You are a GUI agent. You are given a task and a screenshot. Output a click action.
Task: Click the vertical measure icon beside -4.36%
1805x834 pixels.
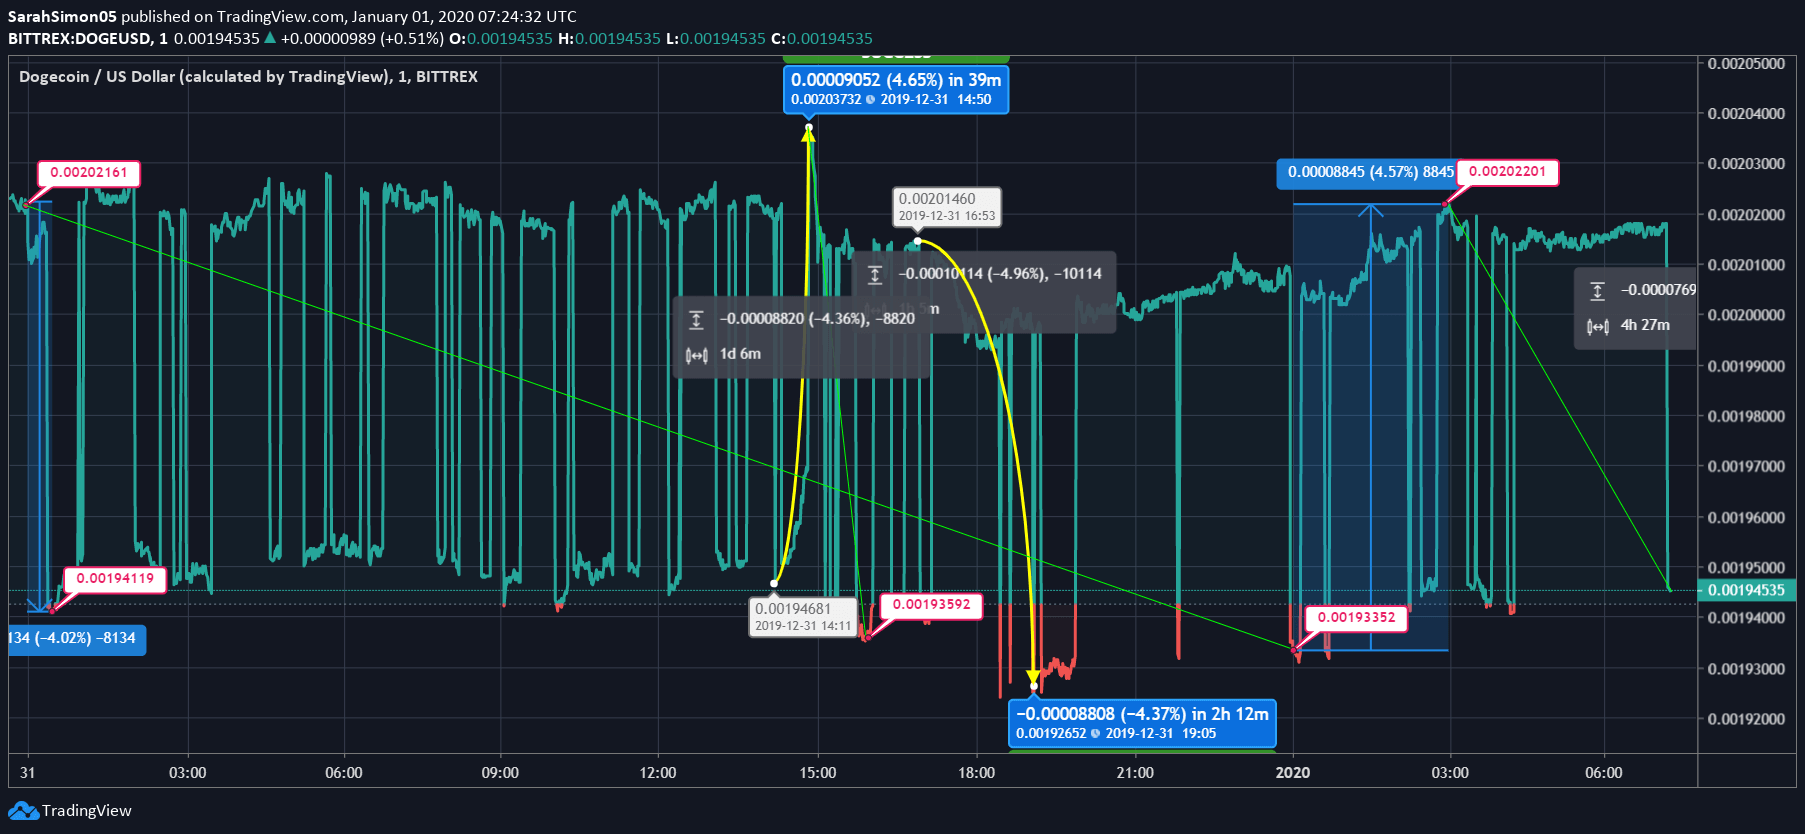pos(696,319)
